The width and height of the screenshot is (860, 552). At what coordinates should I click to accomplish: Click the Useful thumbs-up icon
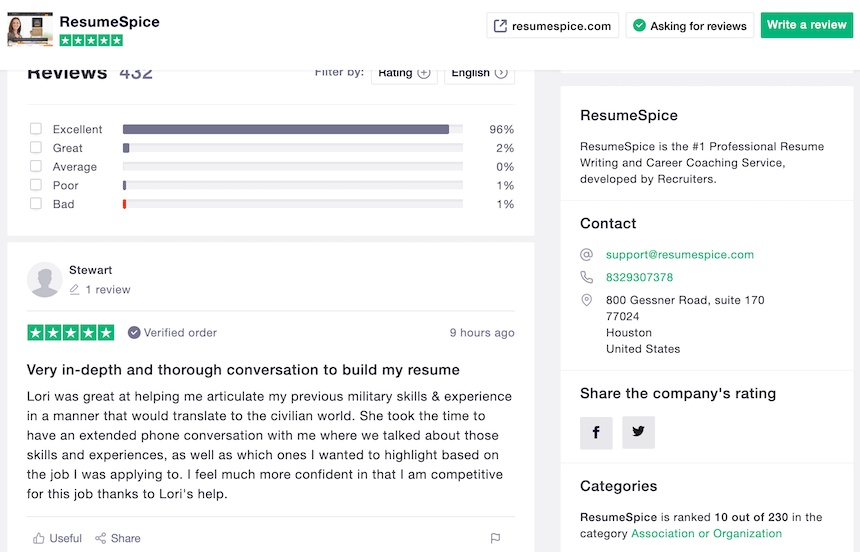coord(39,538)
